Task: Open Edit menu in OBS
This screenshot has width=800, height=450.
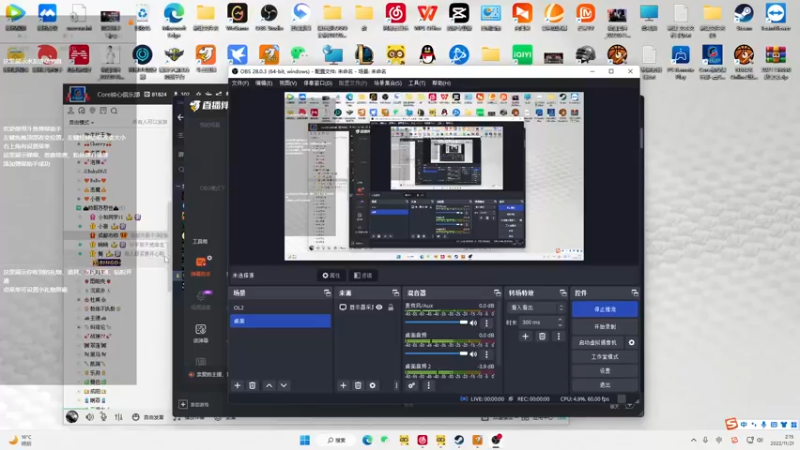Action: (x=264, y=83)
